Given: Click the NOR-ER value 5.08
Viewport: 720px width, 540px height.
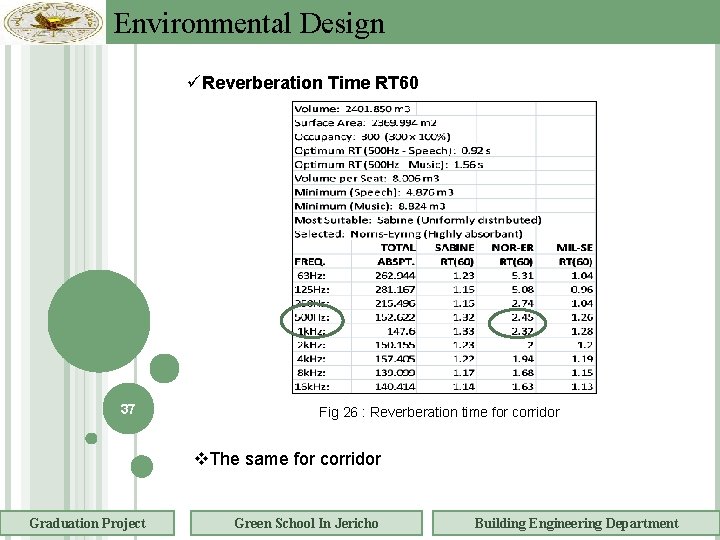Looking at the screenshot, I should [x=523, y=289].
